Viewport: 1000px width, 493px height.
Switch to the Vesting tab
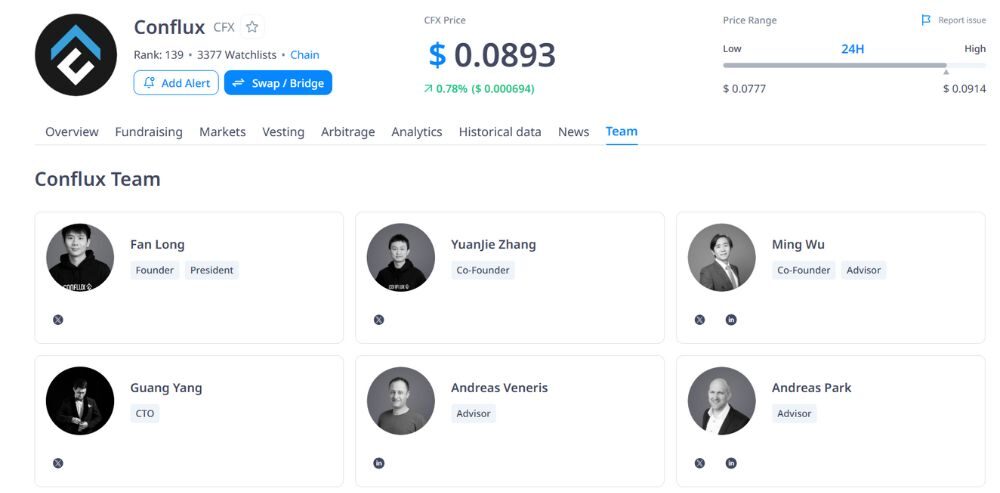(283, 132)
